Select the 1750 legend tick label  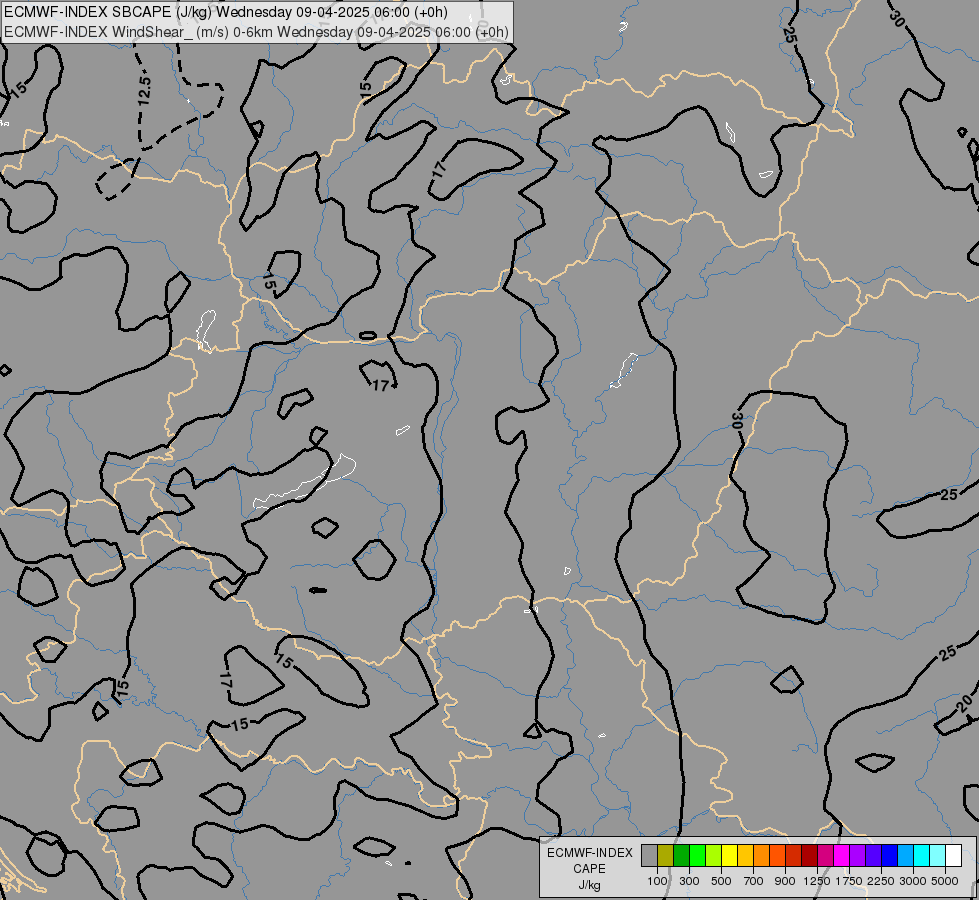(849, 881)
